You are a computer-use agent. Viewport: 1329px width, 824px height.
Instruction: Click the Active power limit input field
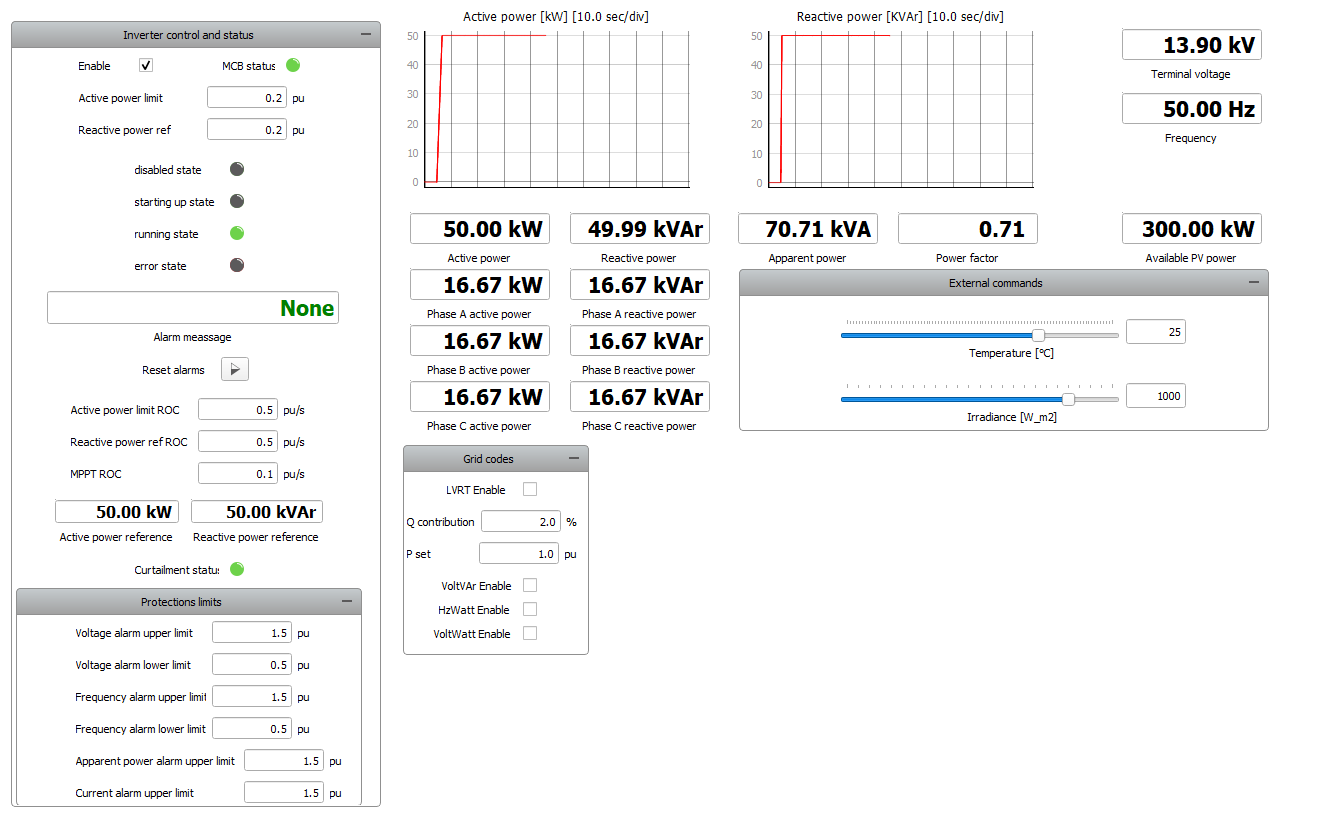246,98
